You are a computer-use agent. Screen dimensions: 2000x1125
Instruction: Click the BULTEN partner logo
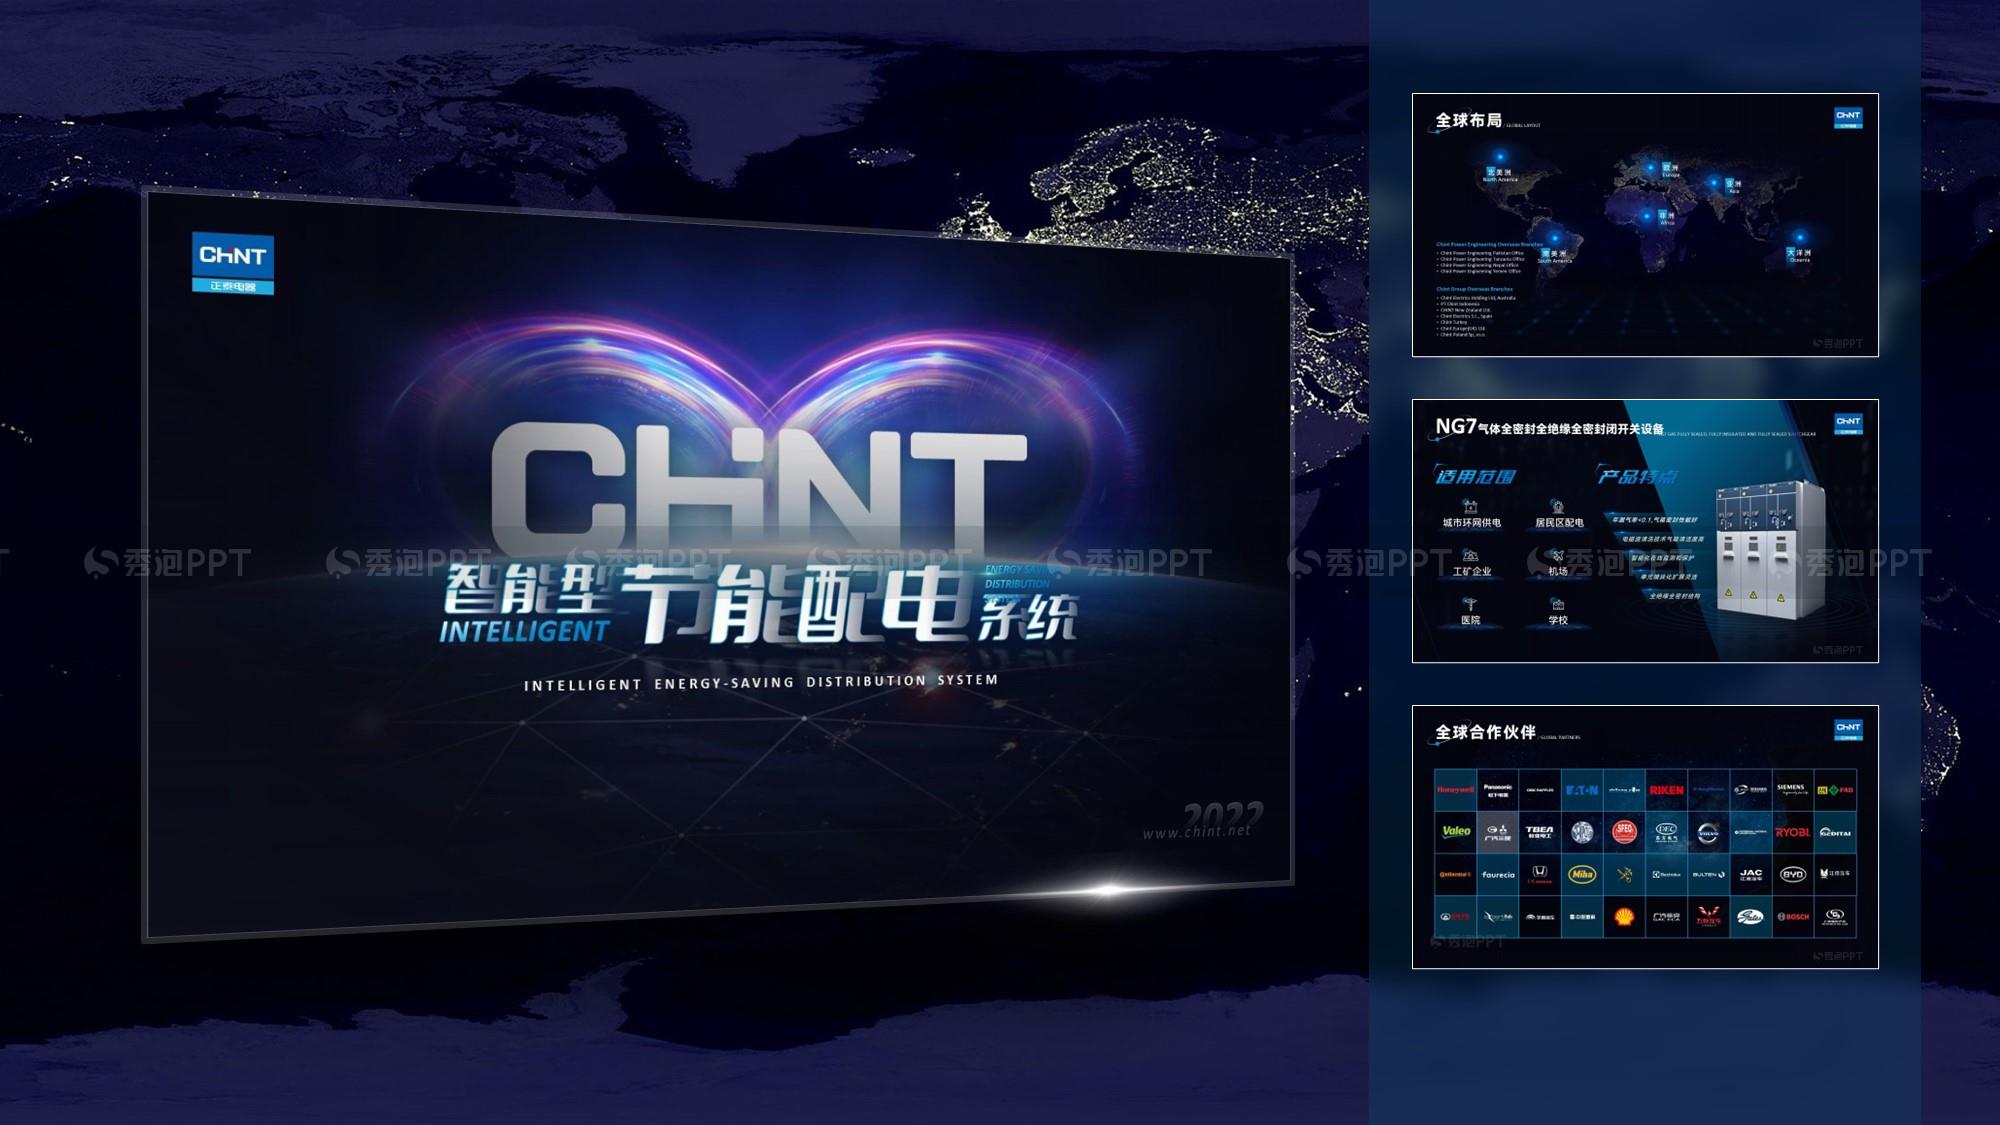[x=1707, y=875]
